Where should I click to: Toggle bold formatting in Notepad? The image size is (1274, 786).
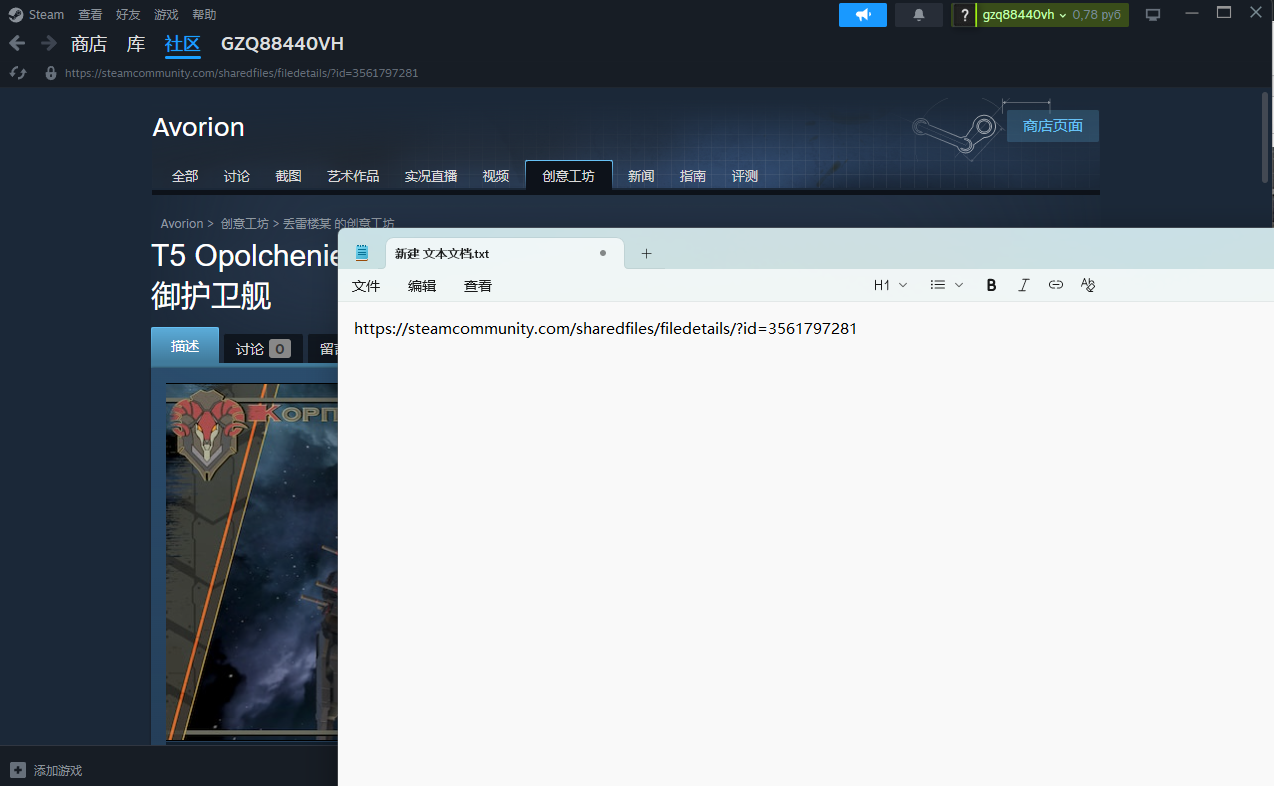[x=991, y=285]
